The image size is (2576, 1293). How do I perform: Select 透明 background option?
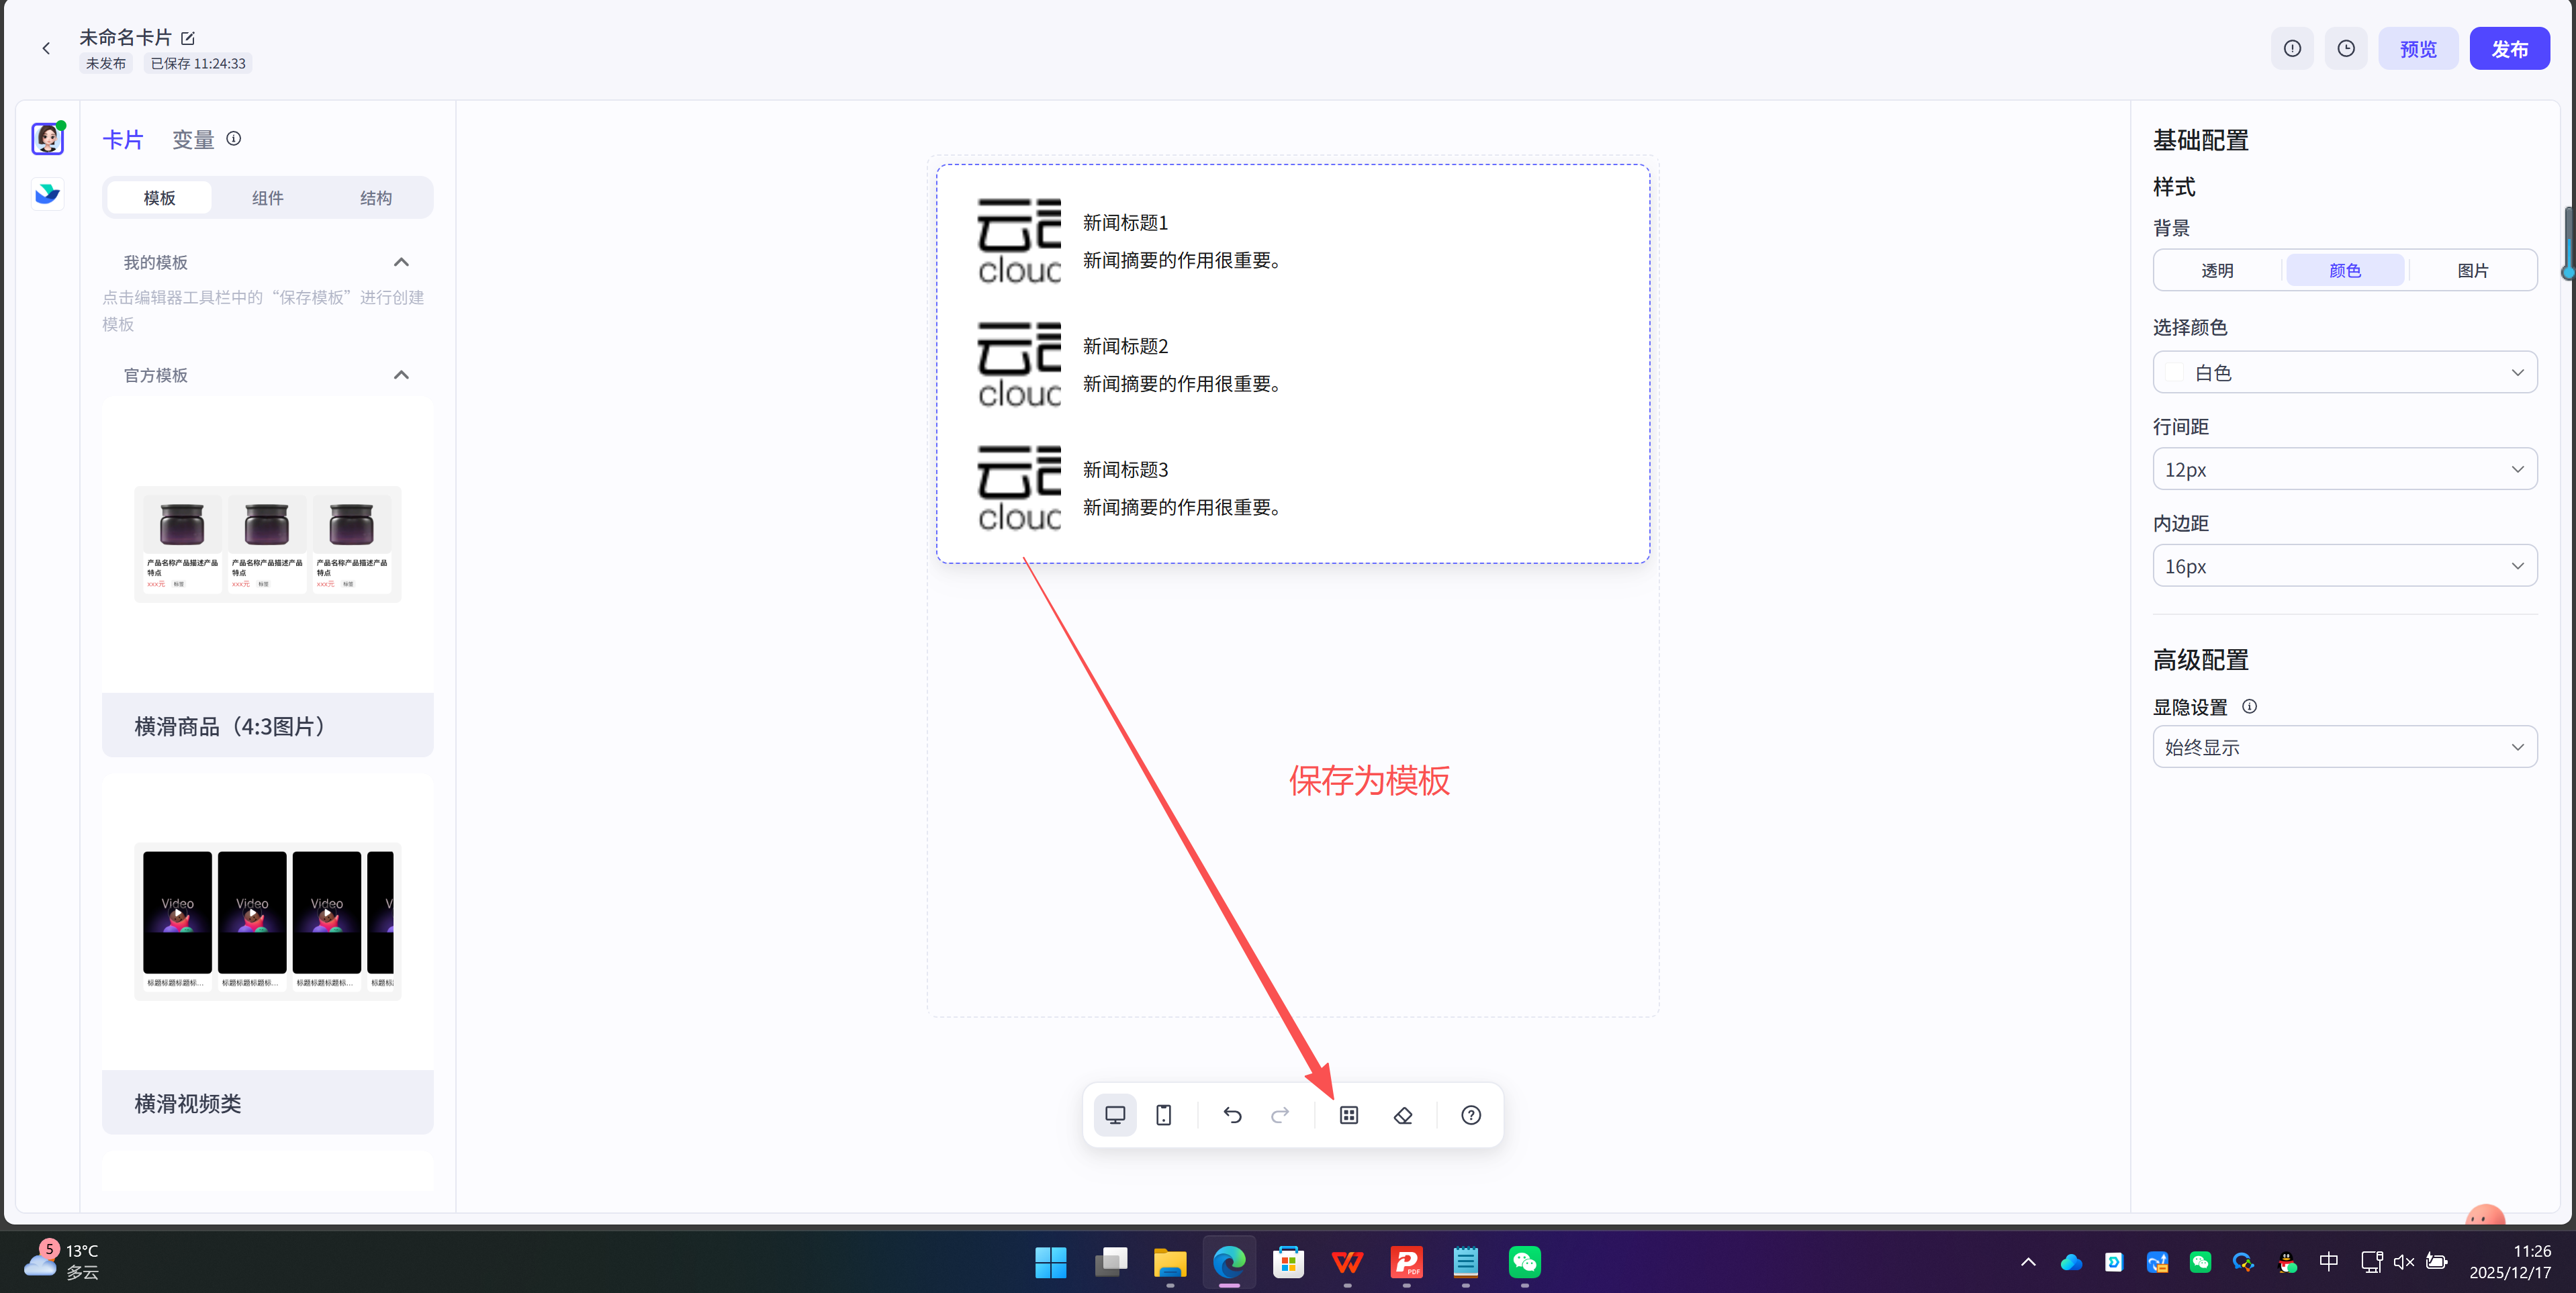[x=2218, y=269]
